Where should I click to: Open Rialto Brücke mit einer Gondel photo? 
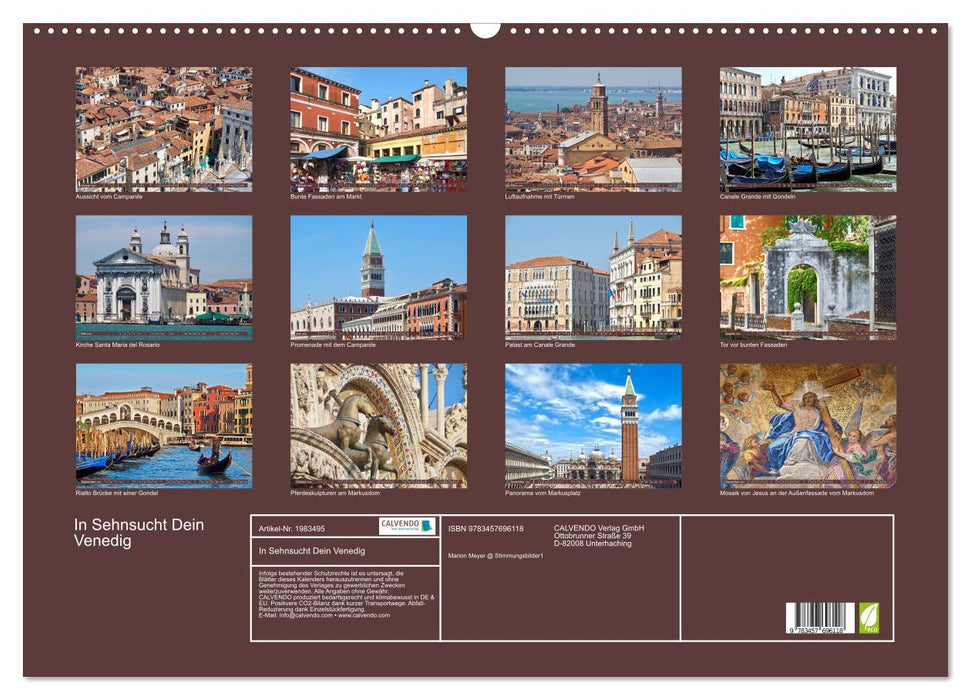click(164, 425)
